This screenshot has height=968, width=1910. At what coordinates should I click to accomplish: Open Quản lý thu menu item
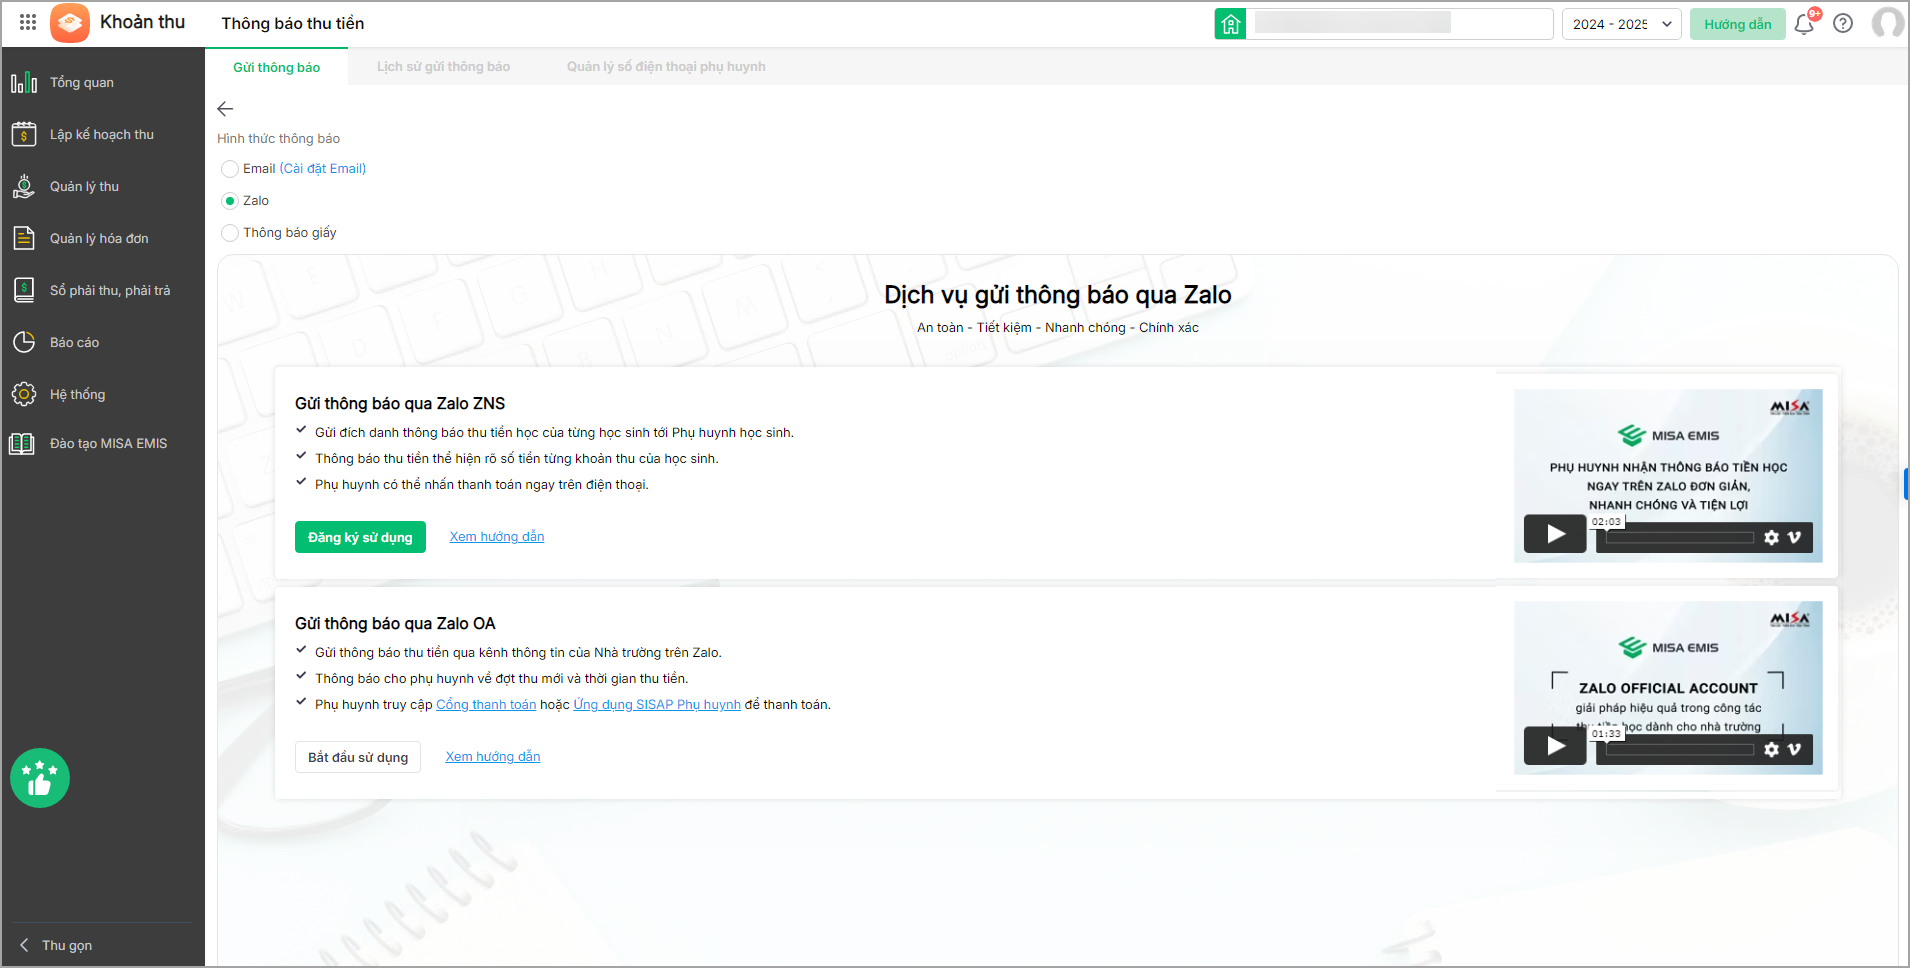pyautogui.click(x=85, y=186)
